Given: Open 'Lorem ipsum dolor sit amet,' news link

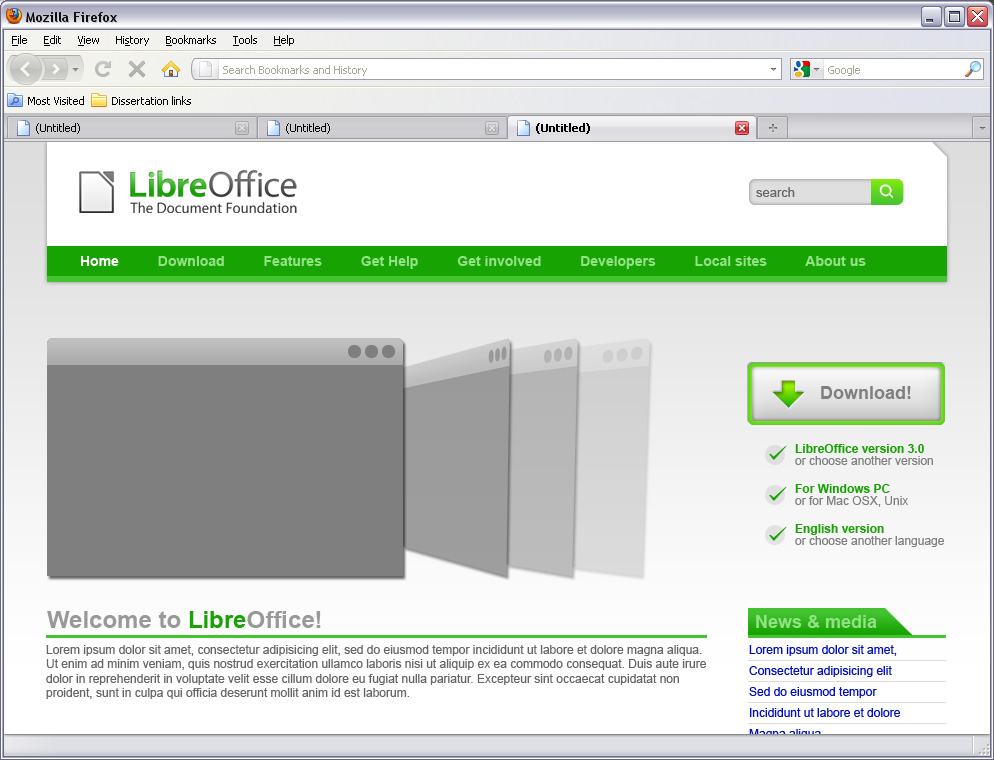Looking at the screenshot, I should (x=823, y=650).
